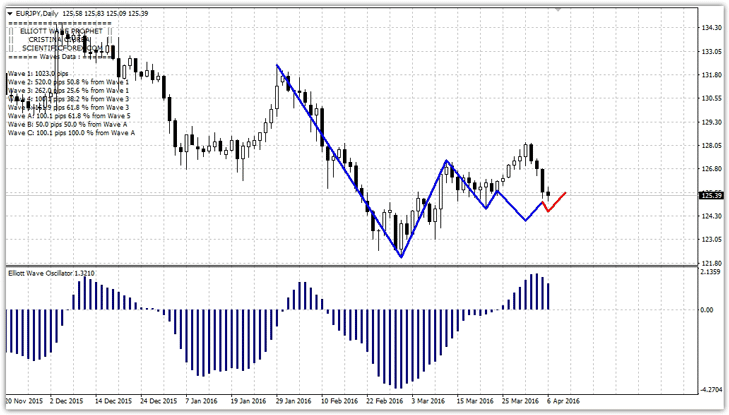Select the Wave C: 100.1 pips line
The height and width of the screenshot is (415, 729).
70,132
